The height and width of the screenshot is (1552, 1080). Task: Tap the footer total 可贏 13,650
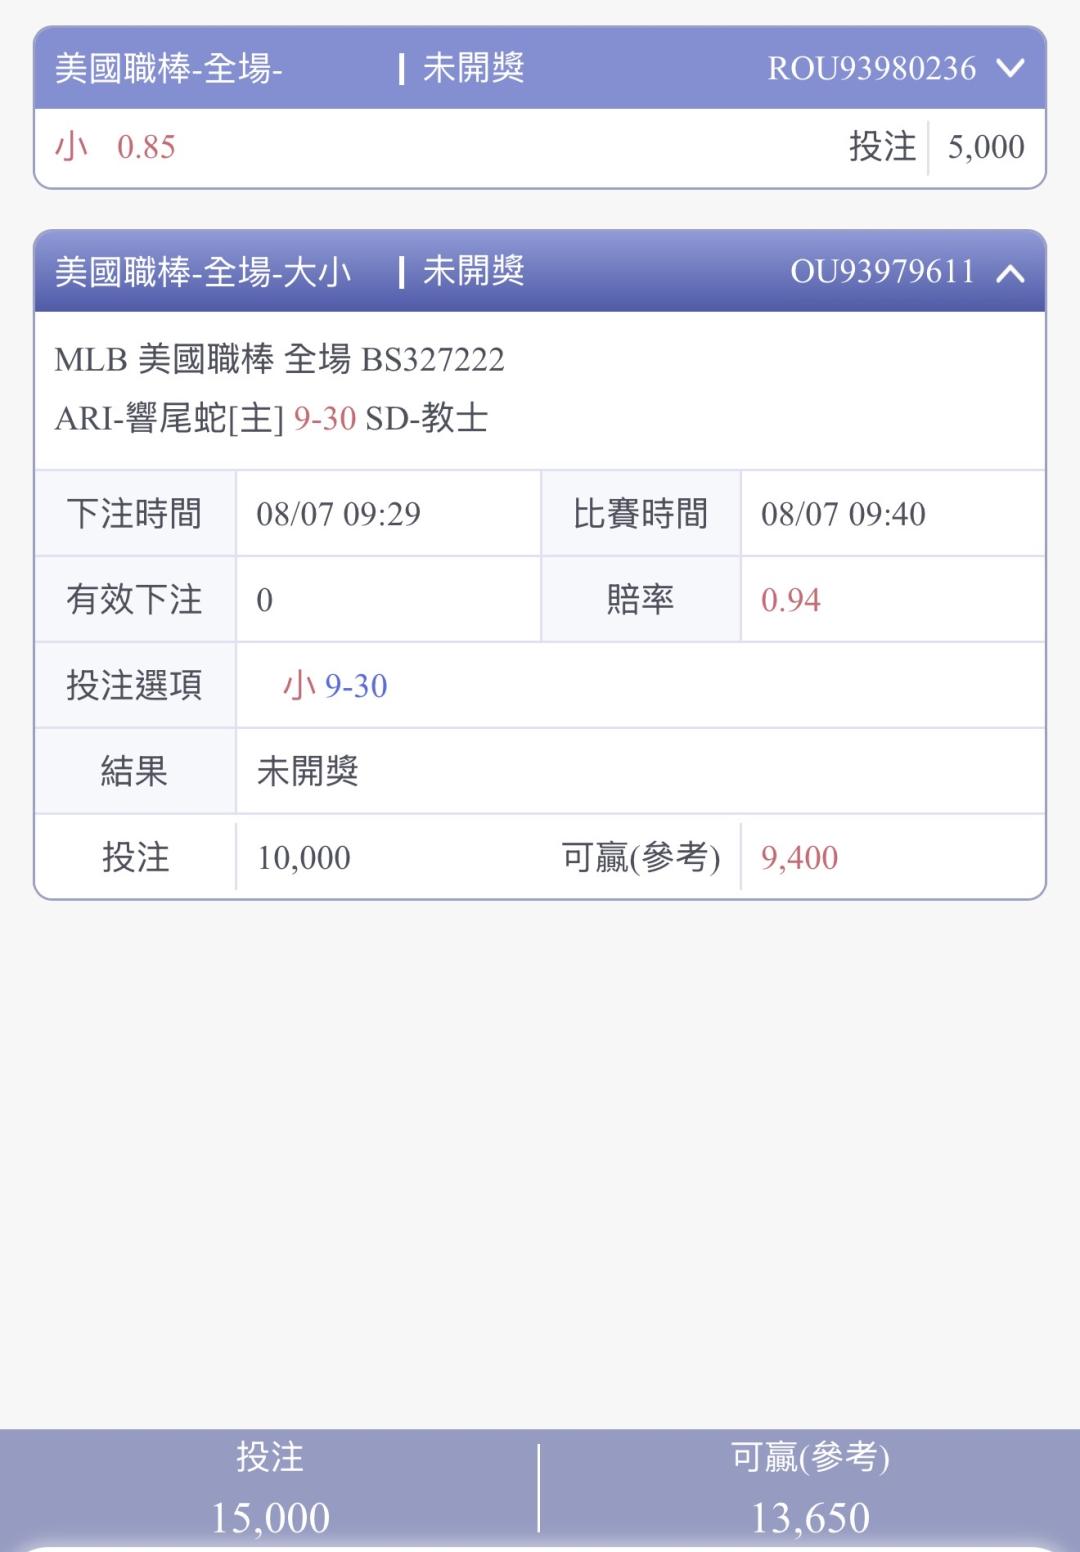810,1488
